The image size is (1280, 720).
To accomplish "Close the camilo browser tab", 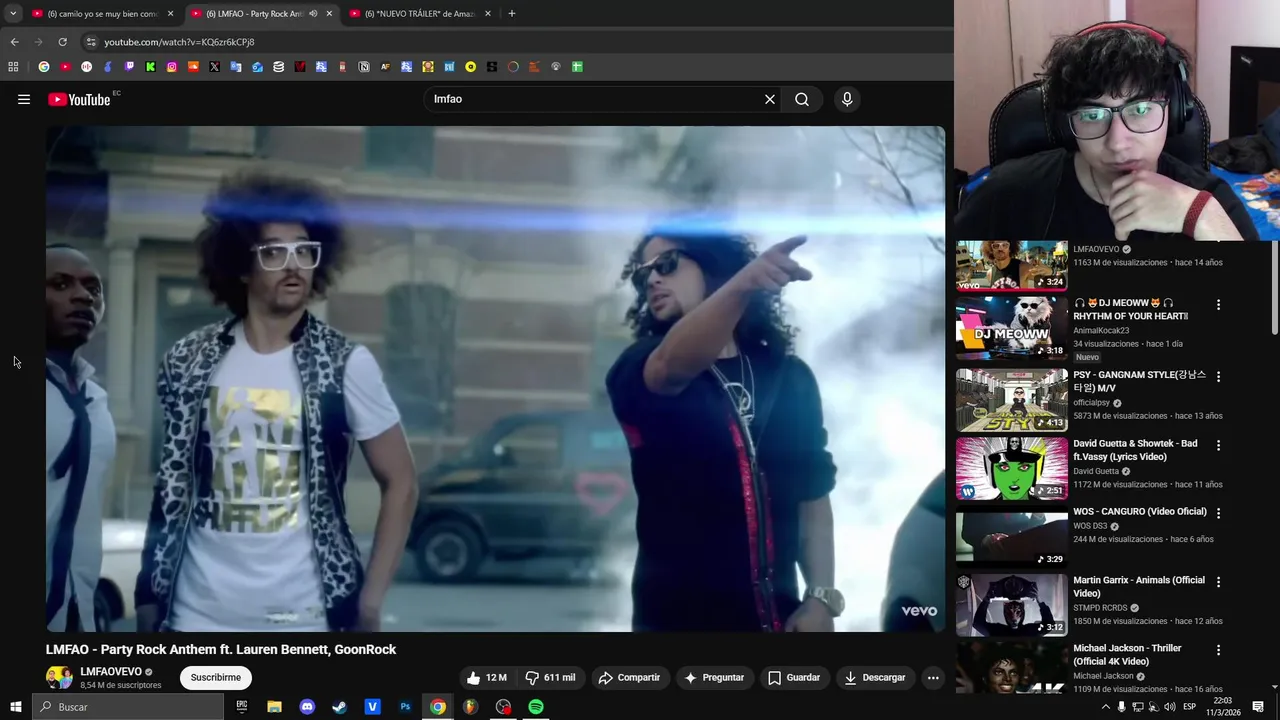I will coord(170,13).
